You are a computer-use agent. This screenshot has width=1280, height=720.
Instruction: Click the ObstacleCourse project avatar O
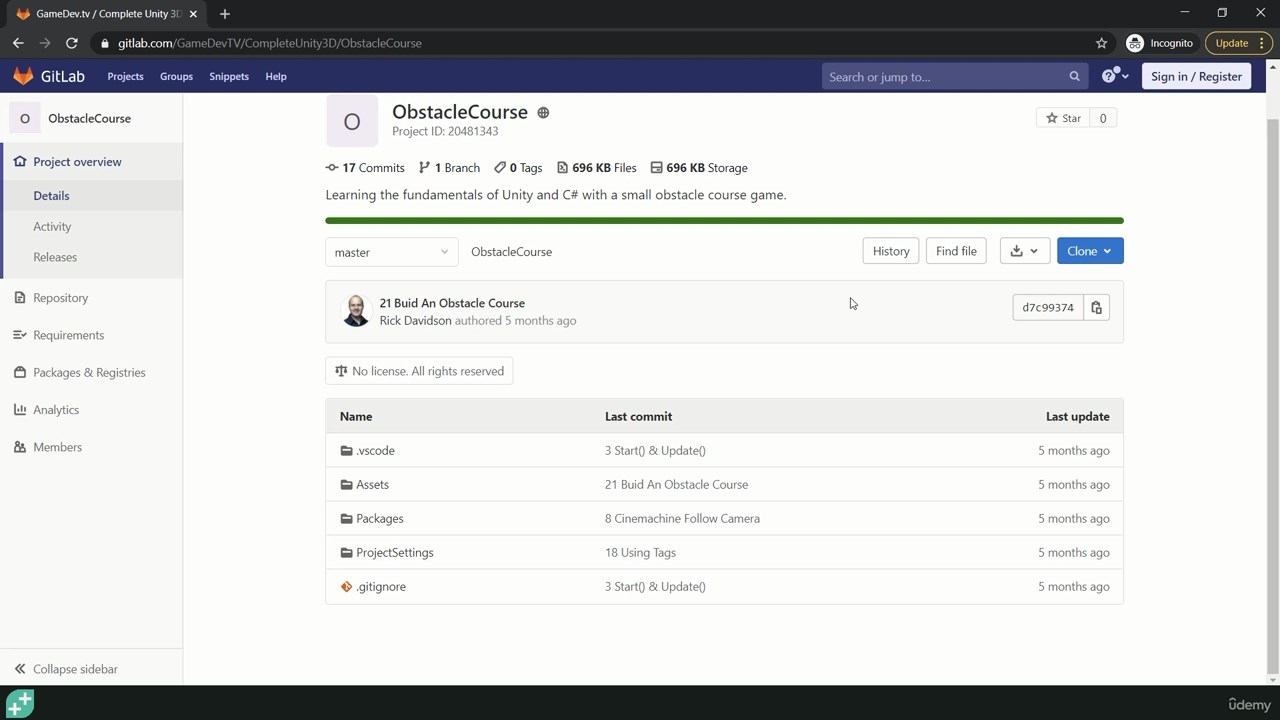pos(352,121)
